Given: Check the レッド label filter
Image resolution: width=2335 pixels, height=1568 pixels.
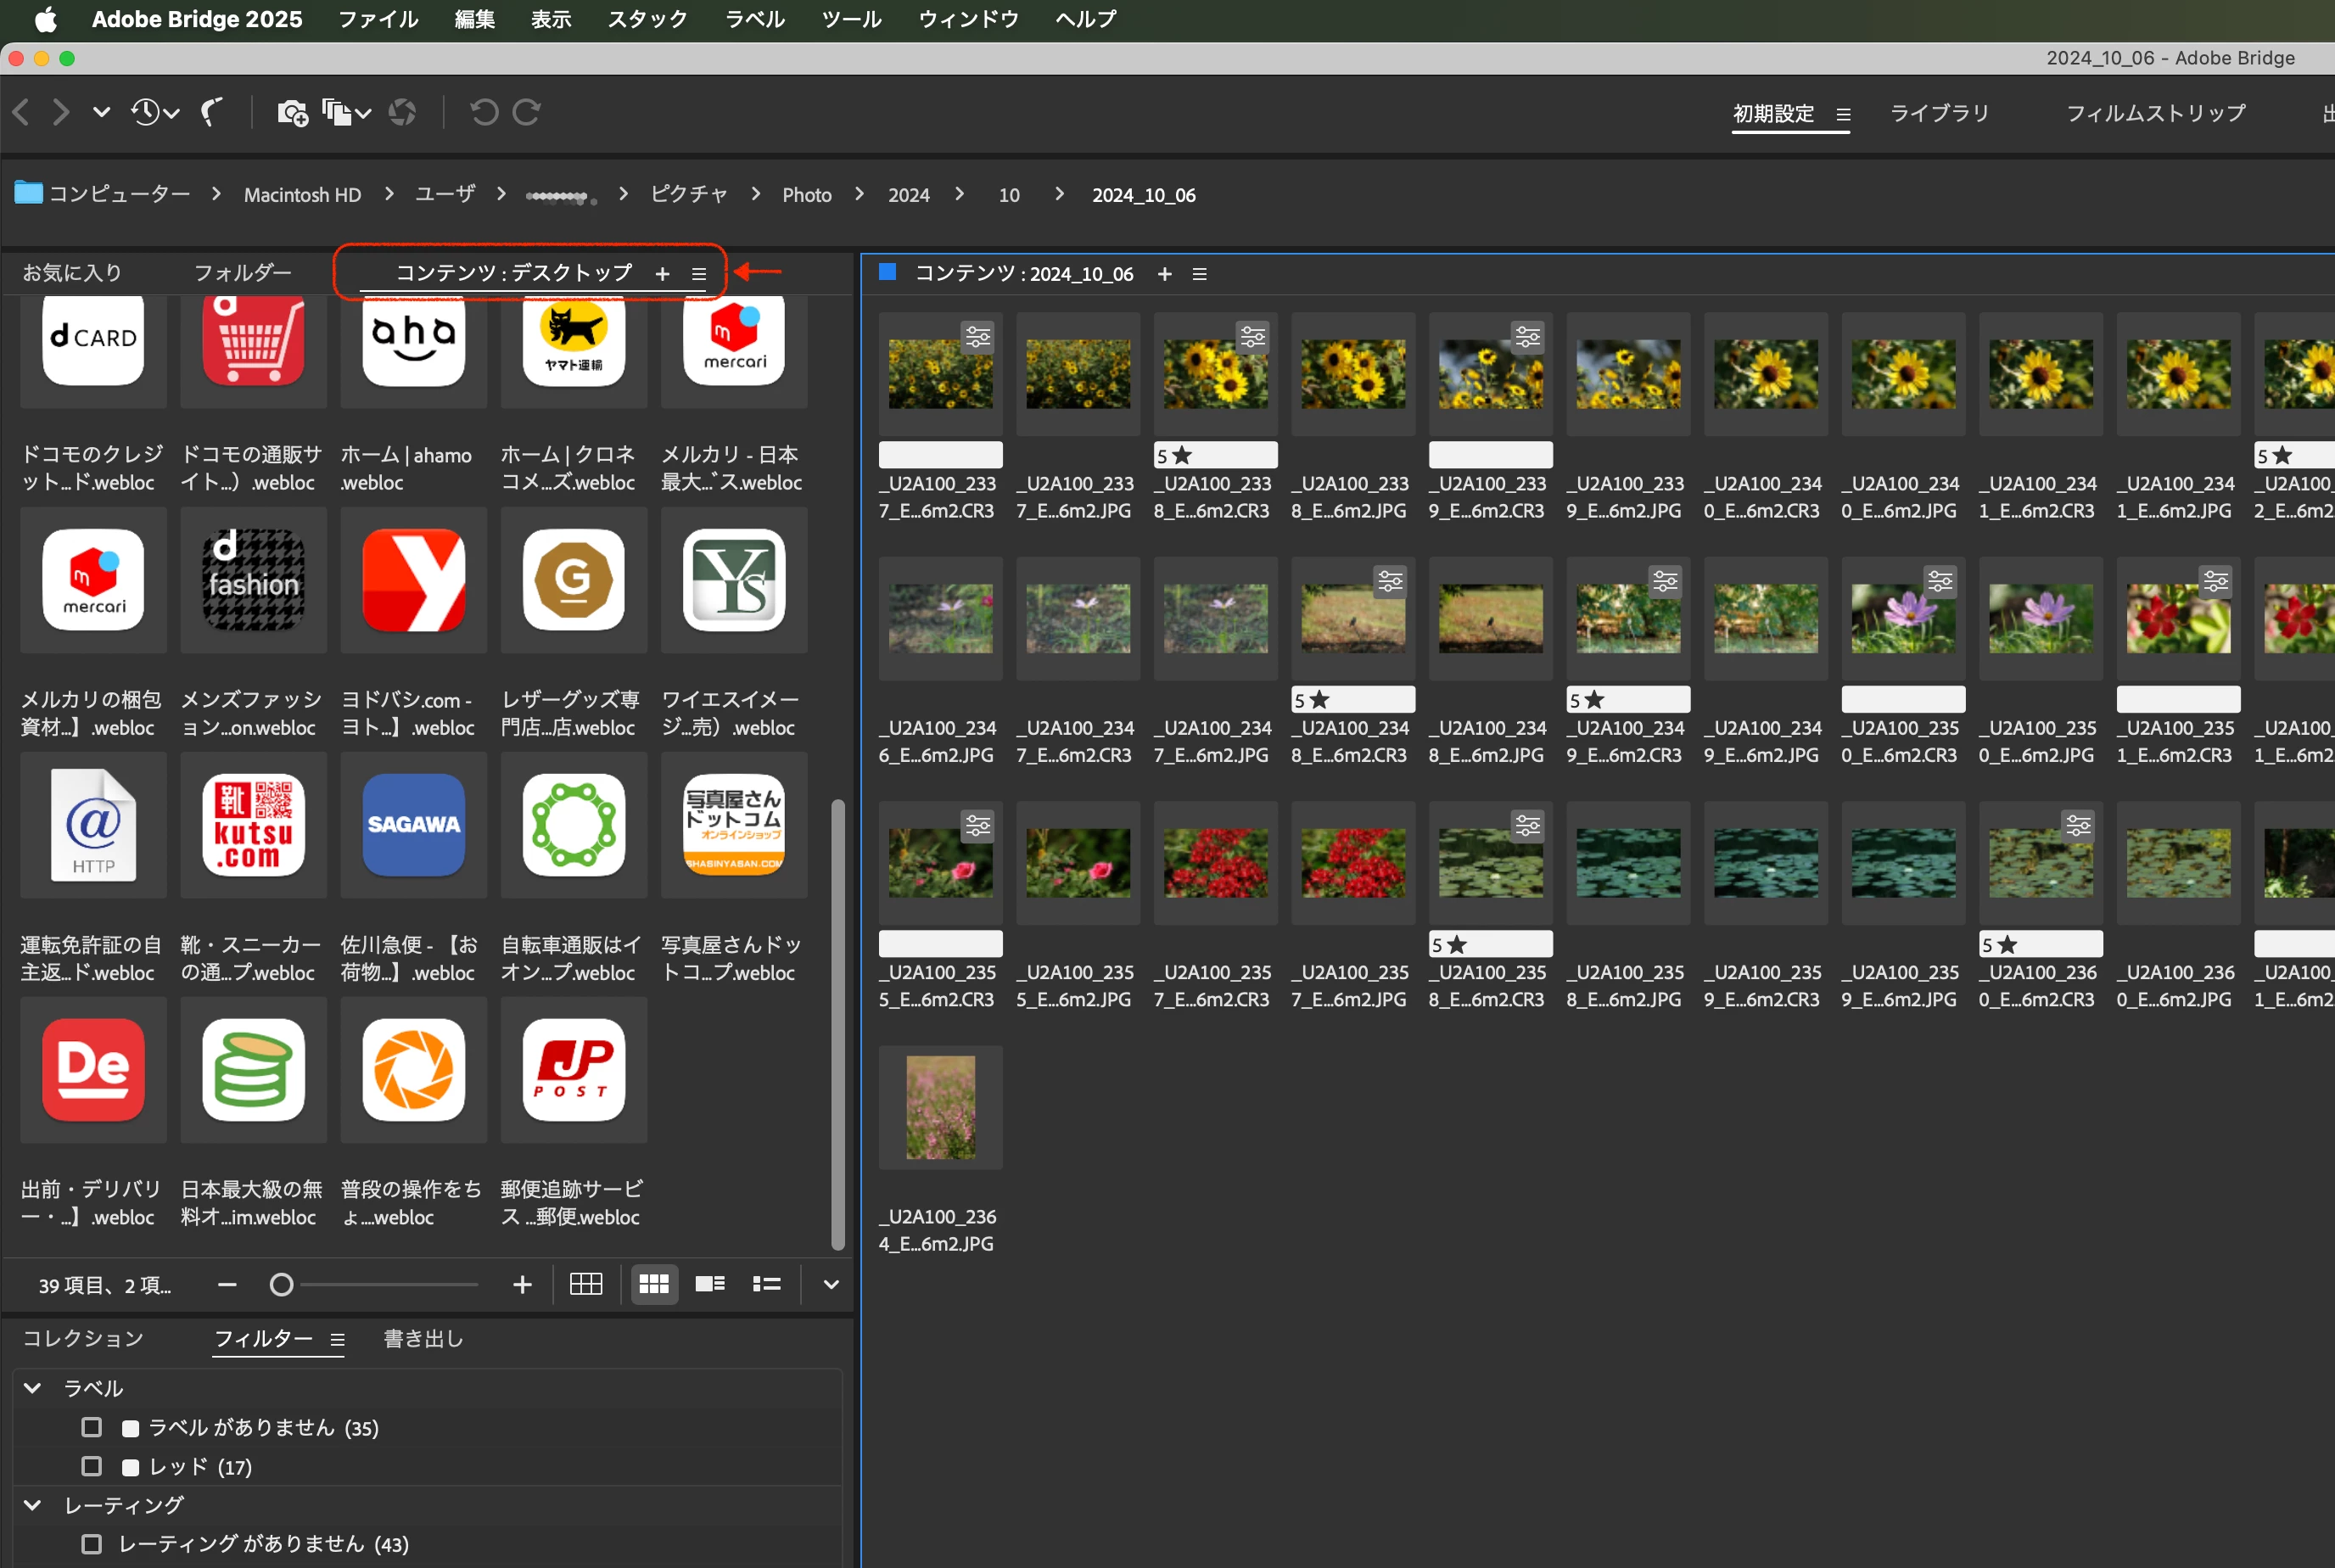Looking at the screenshot, I should pyautogui.click(x=92, y=1466).
